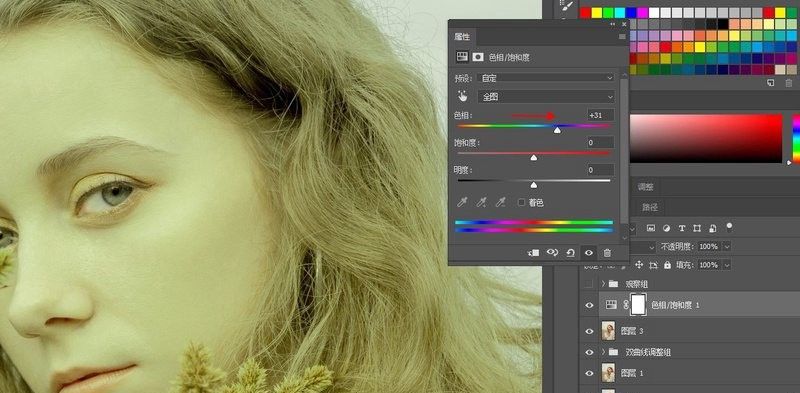Filter layers by shape layers

click(x=697, y=228)
